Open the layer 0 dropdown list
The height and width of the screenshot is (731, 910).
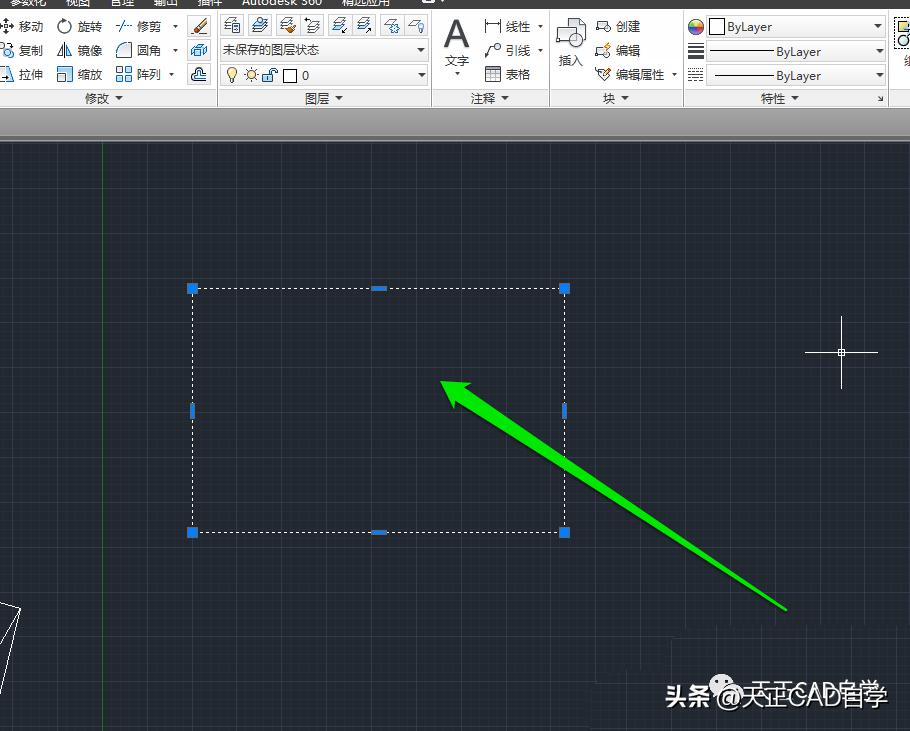(x=421, y=75)
